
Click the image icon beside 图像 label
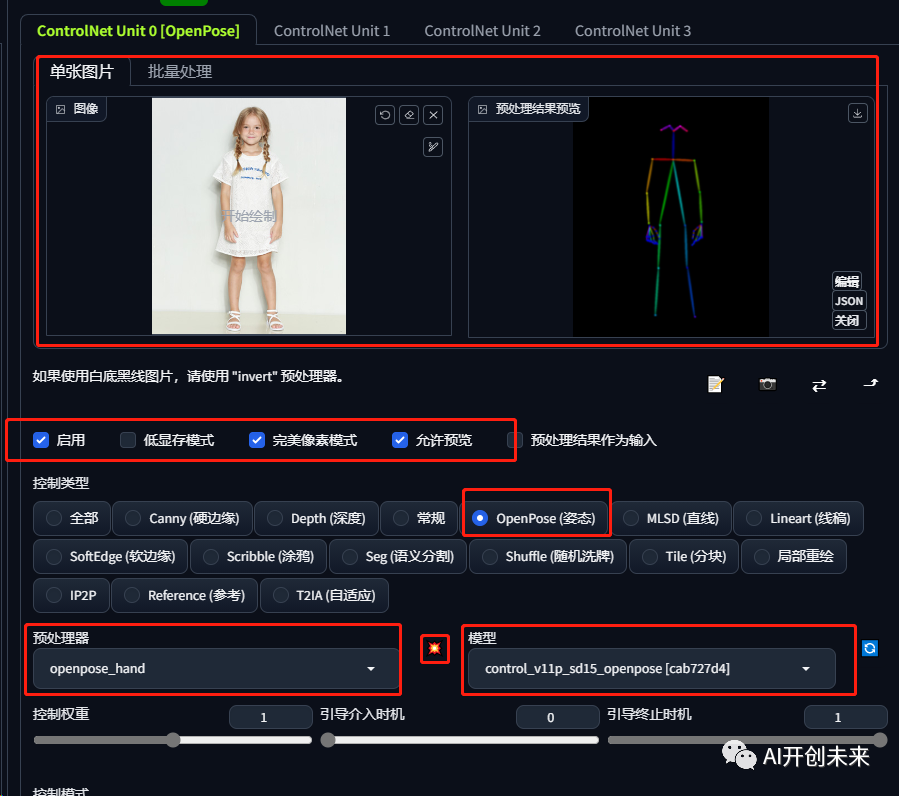pyautogui.click(x=60, y=109)
